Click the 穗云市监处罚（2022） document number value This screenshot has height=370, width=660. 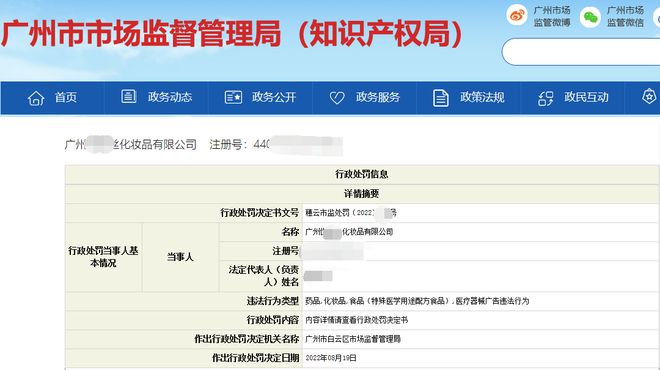point(350,213)
